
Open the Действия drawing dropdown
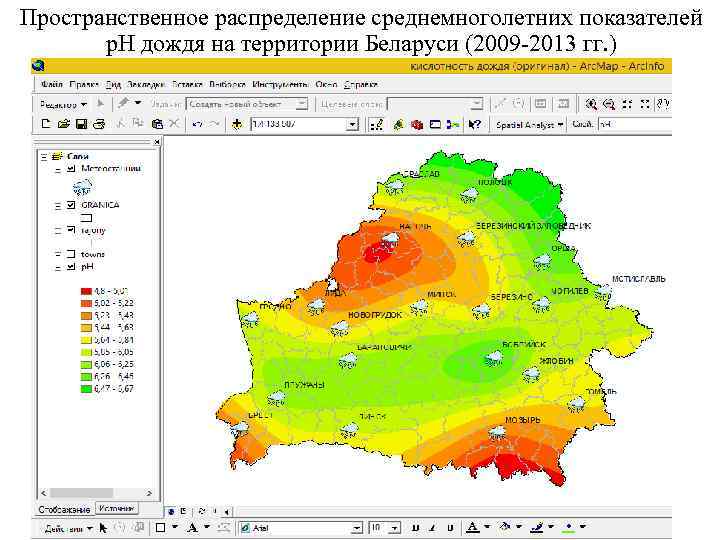click(x=68, y=529)
